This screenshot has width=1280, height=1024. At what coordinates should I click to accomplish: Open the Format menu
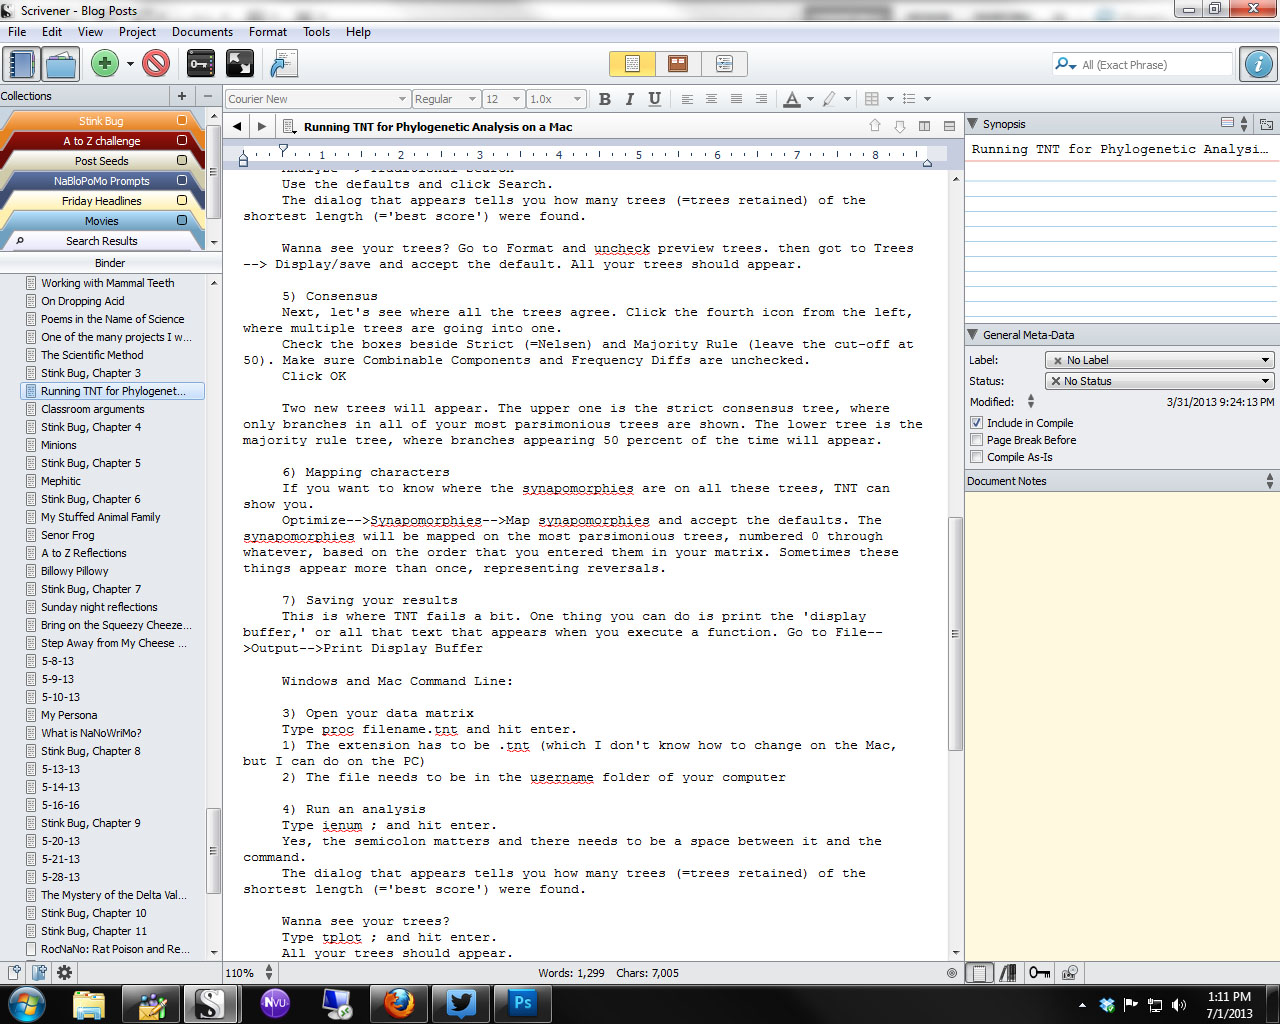click(x=267, y=32)
